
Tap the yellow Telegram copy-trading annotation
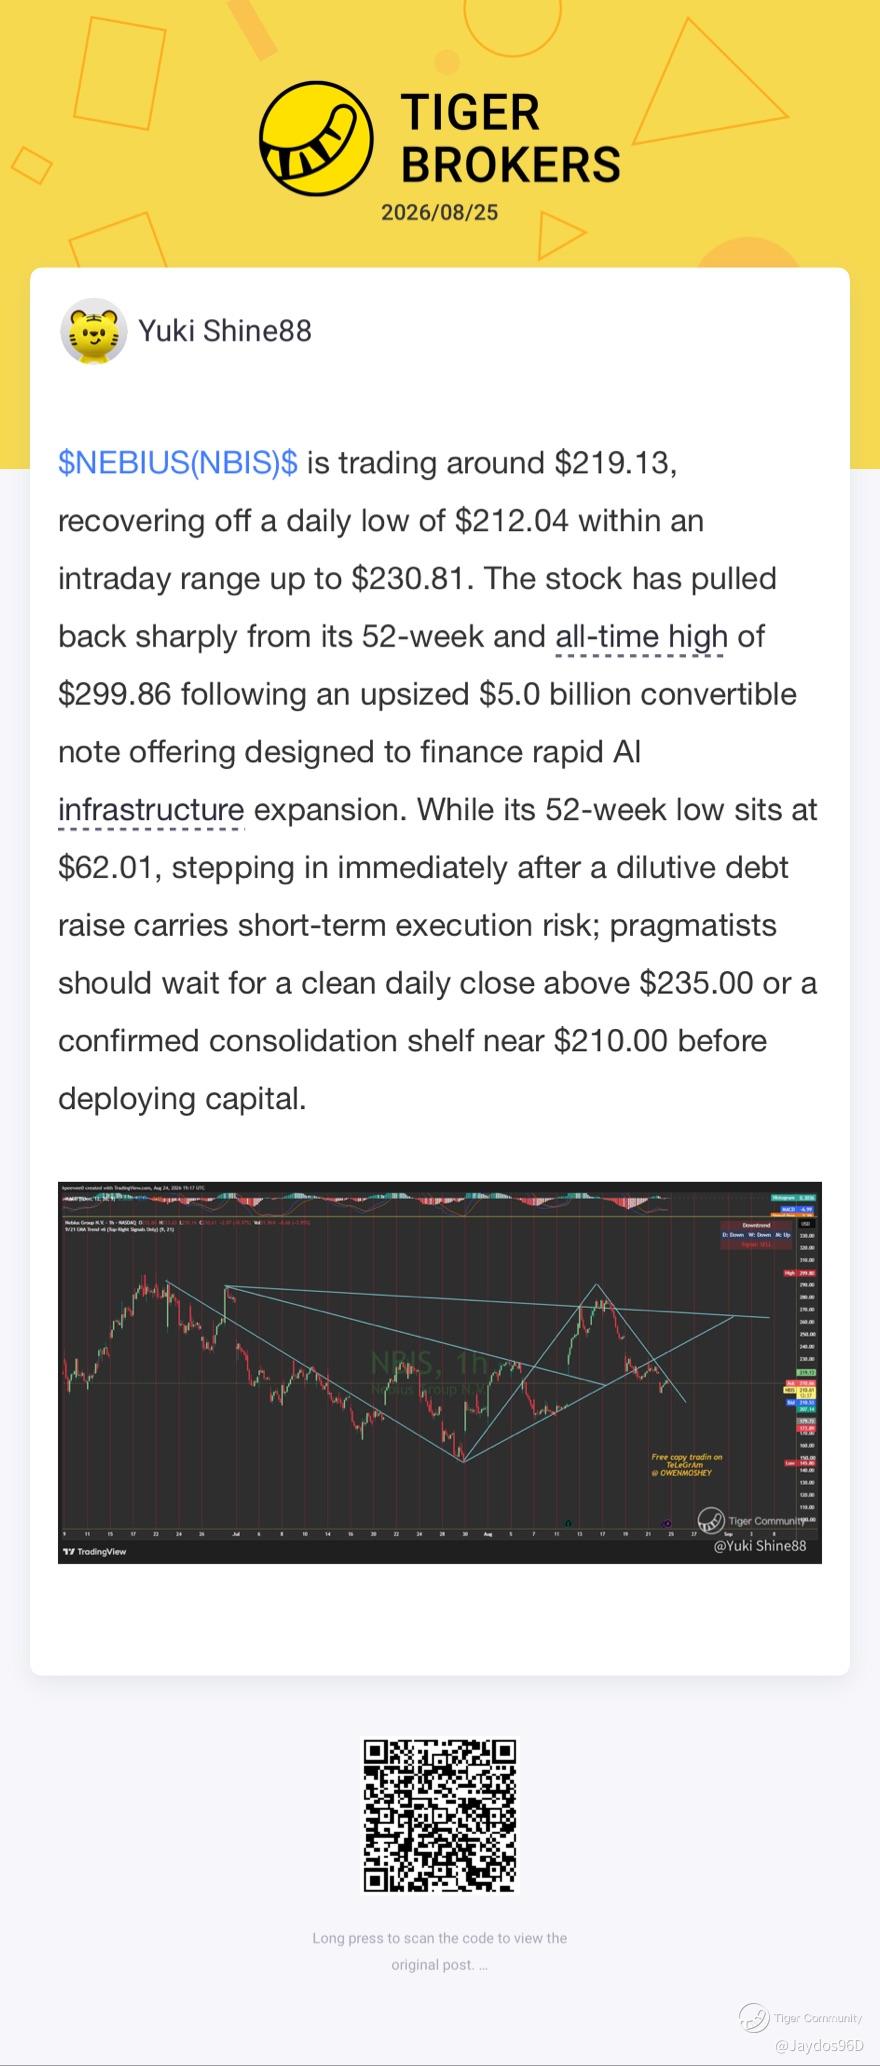coord(687,1465)
